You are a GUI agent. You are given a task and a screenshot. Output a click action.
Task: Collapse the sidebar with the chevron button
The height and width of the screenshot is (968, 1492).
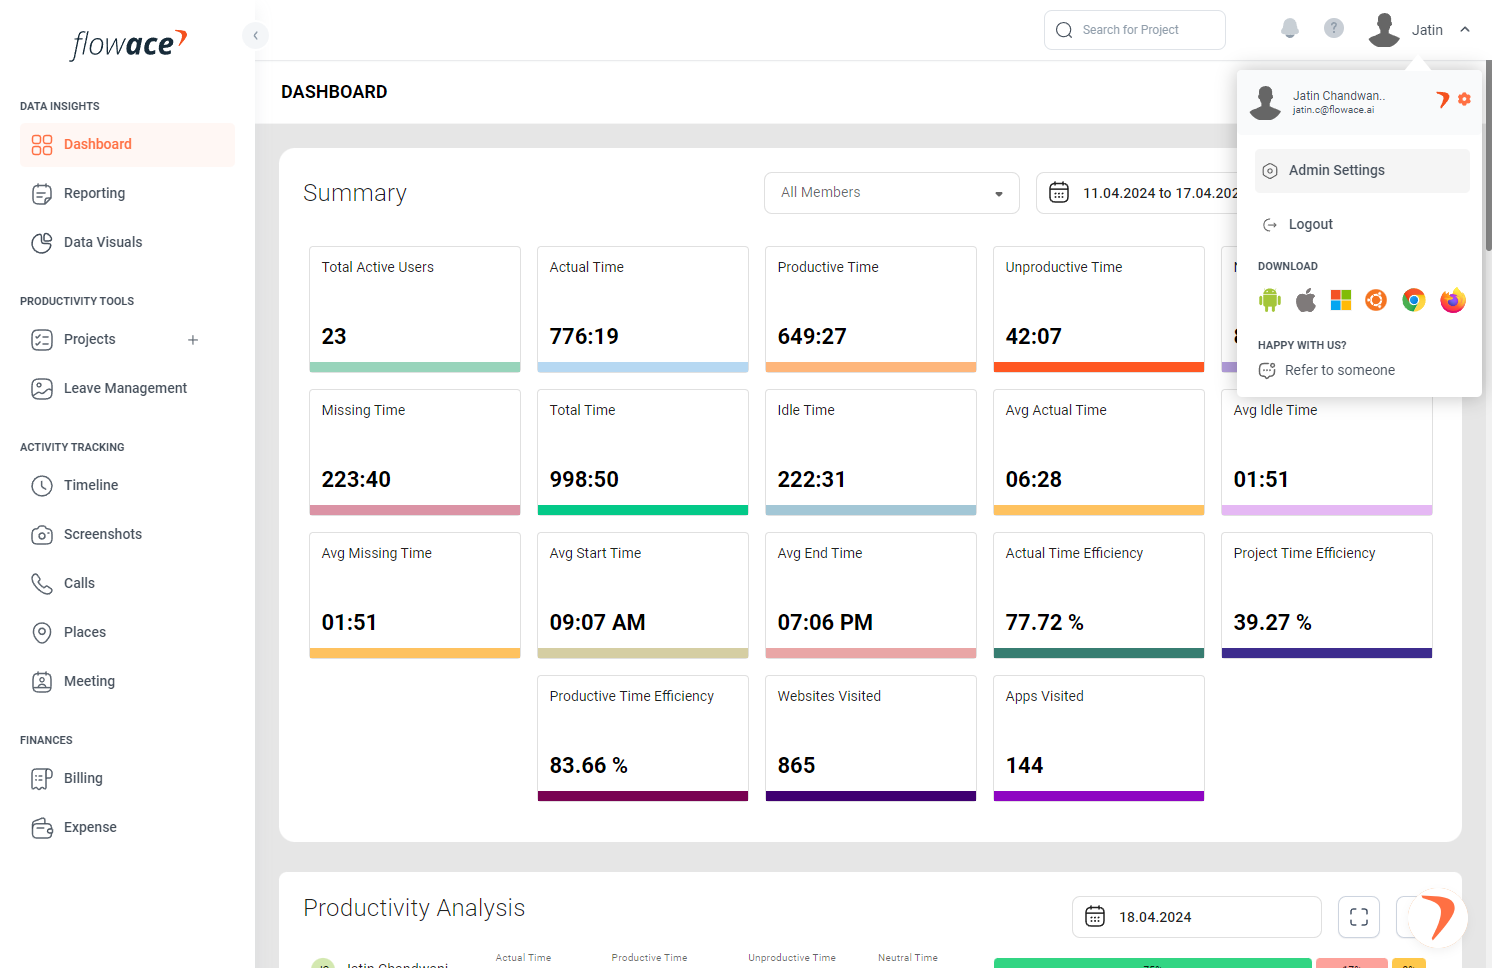point(255,36)
